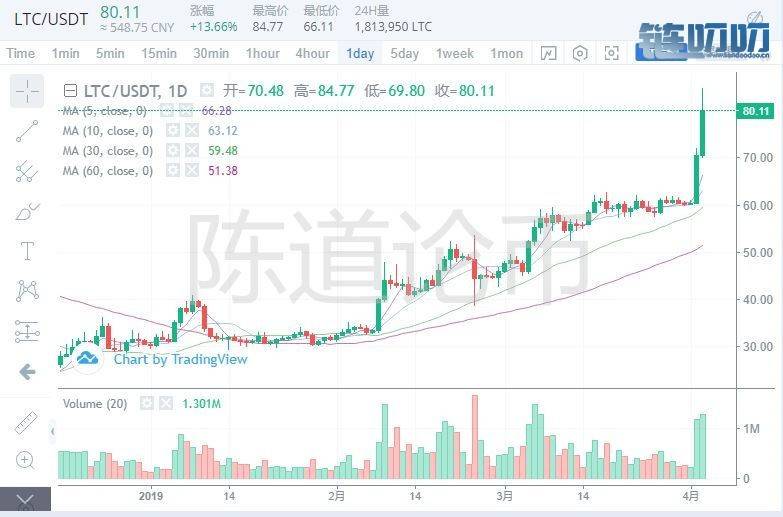
Task: Select the brush drawing tool
Action: pyautogui.click(x=27, y=212)
